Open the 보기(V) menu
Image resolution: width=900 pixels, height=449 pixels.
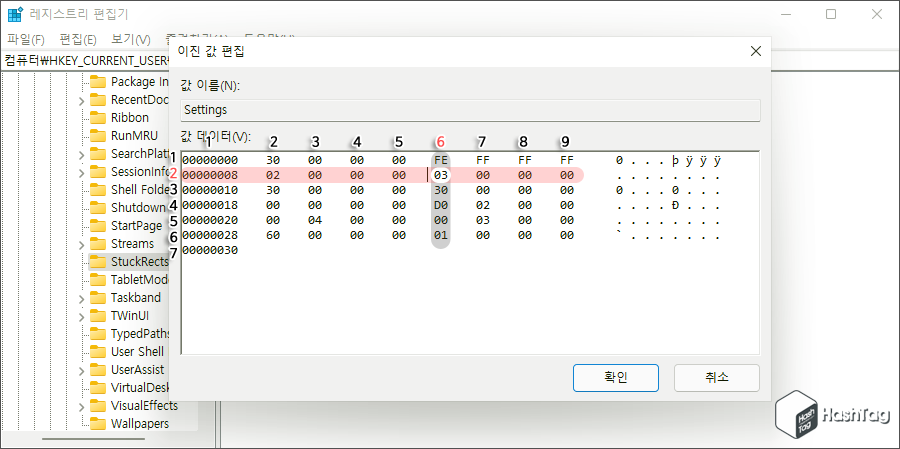coord(131,40)
